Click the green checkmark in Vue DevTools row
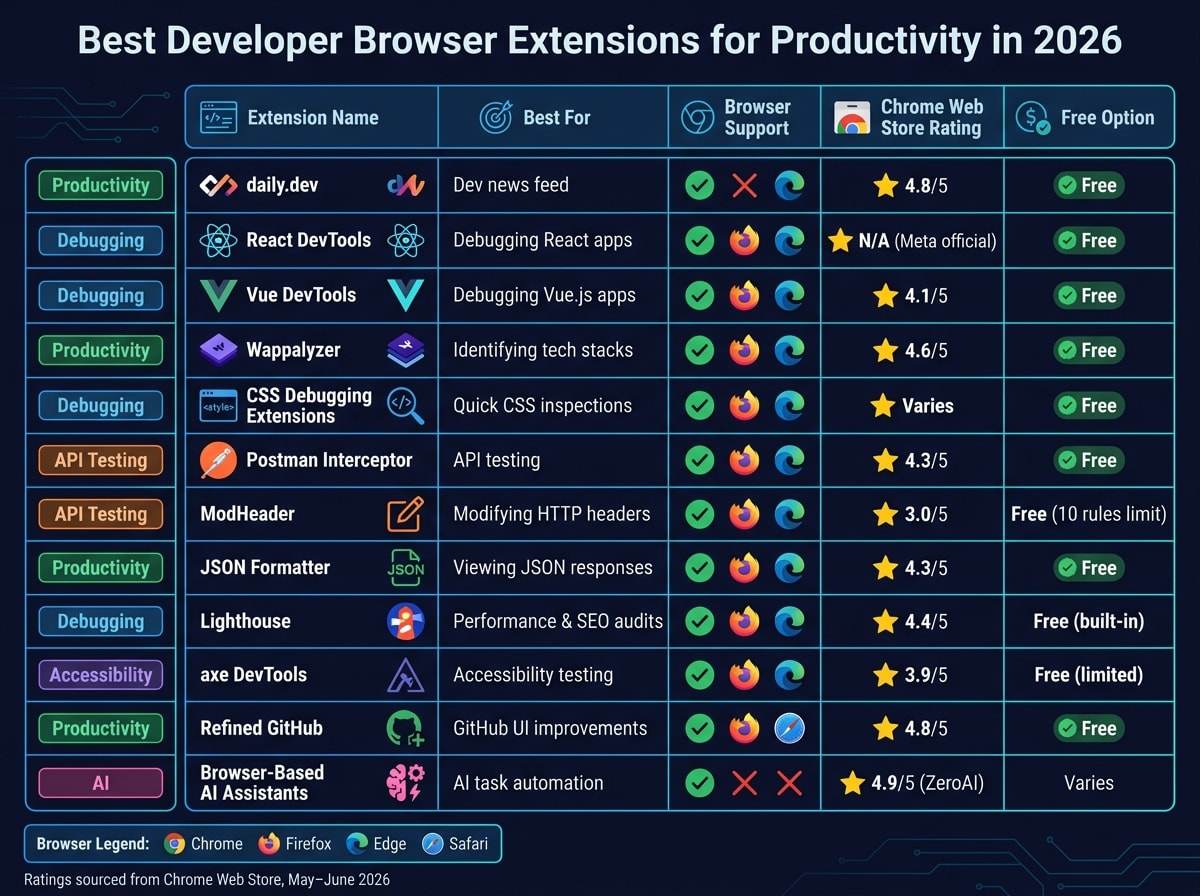This screenshot has width=1200, height=896. point(700,296)
